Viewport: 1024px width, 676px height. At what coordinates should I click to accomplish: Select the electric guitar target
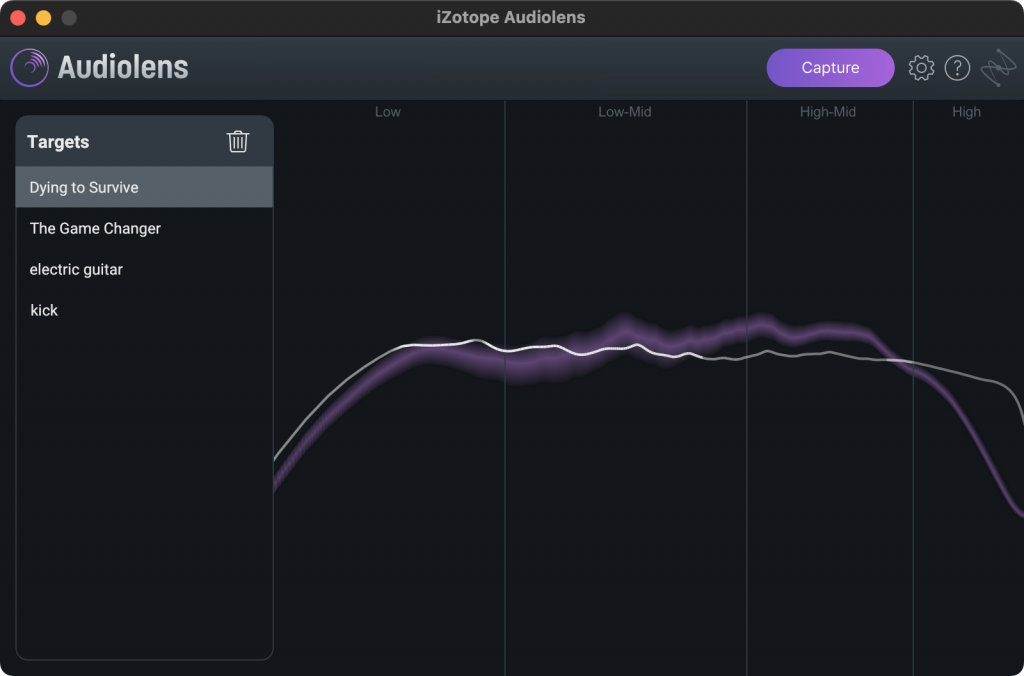pos(144,269)
